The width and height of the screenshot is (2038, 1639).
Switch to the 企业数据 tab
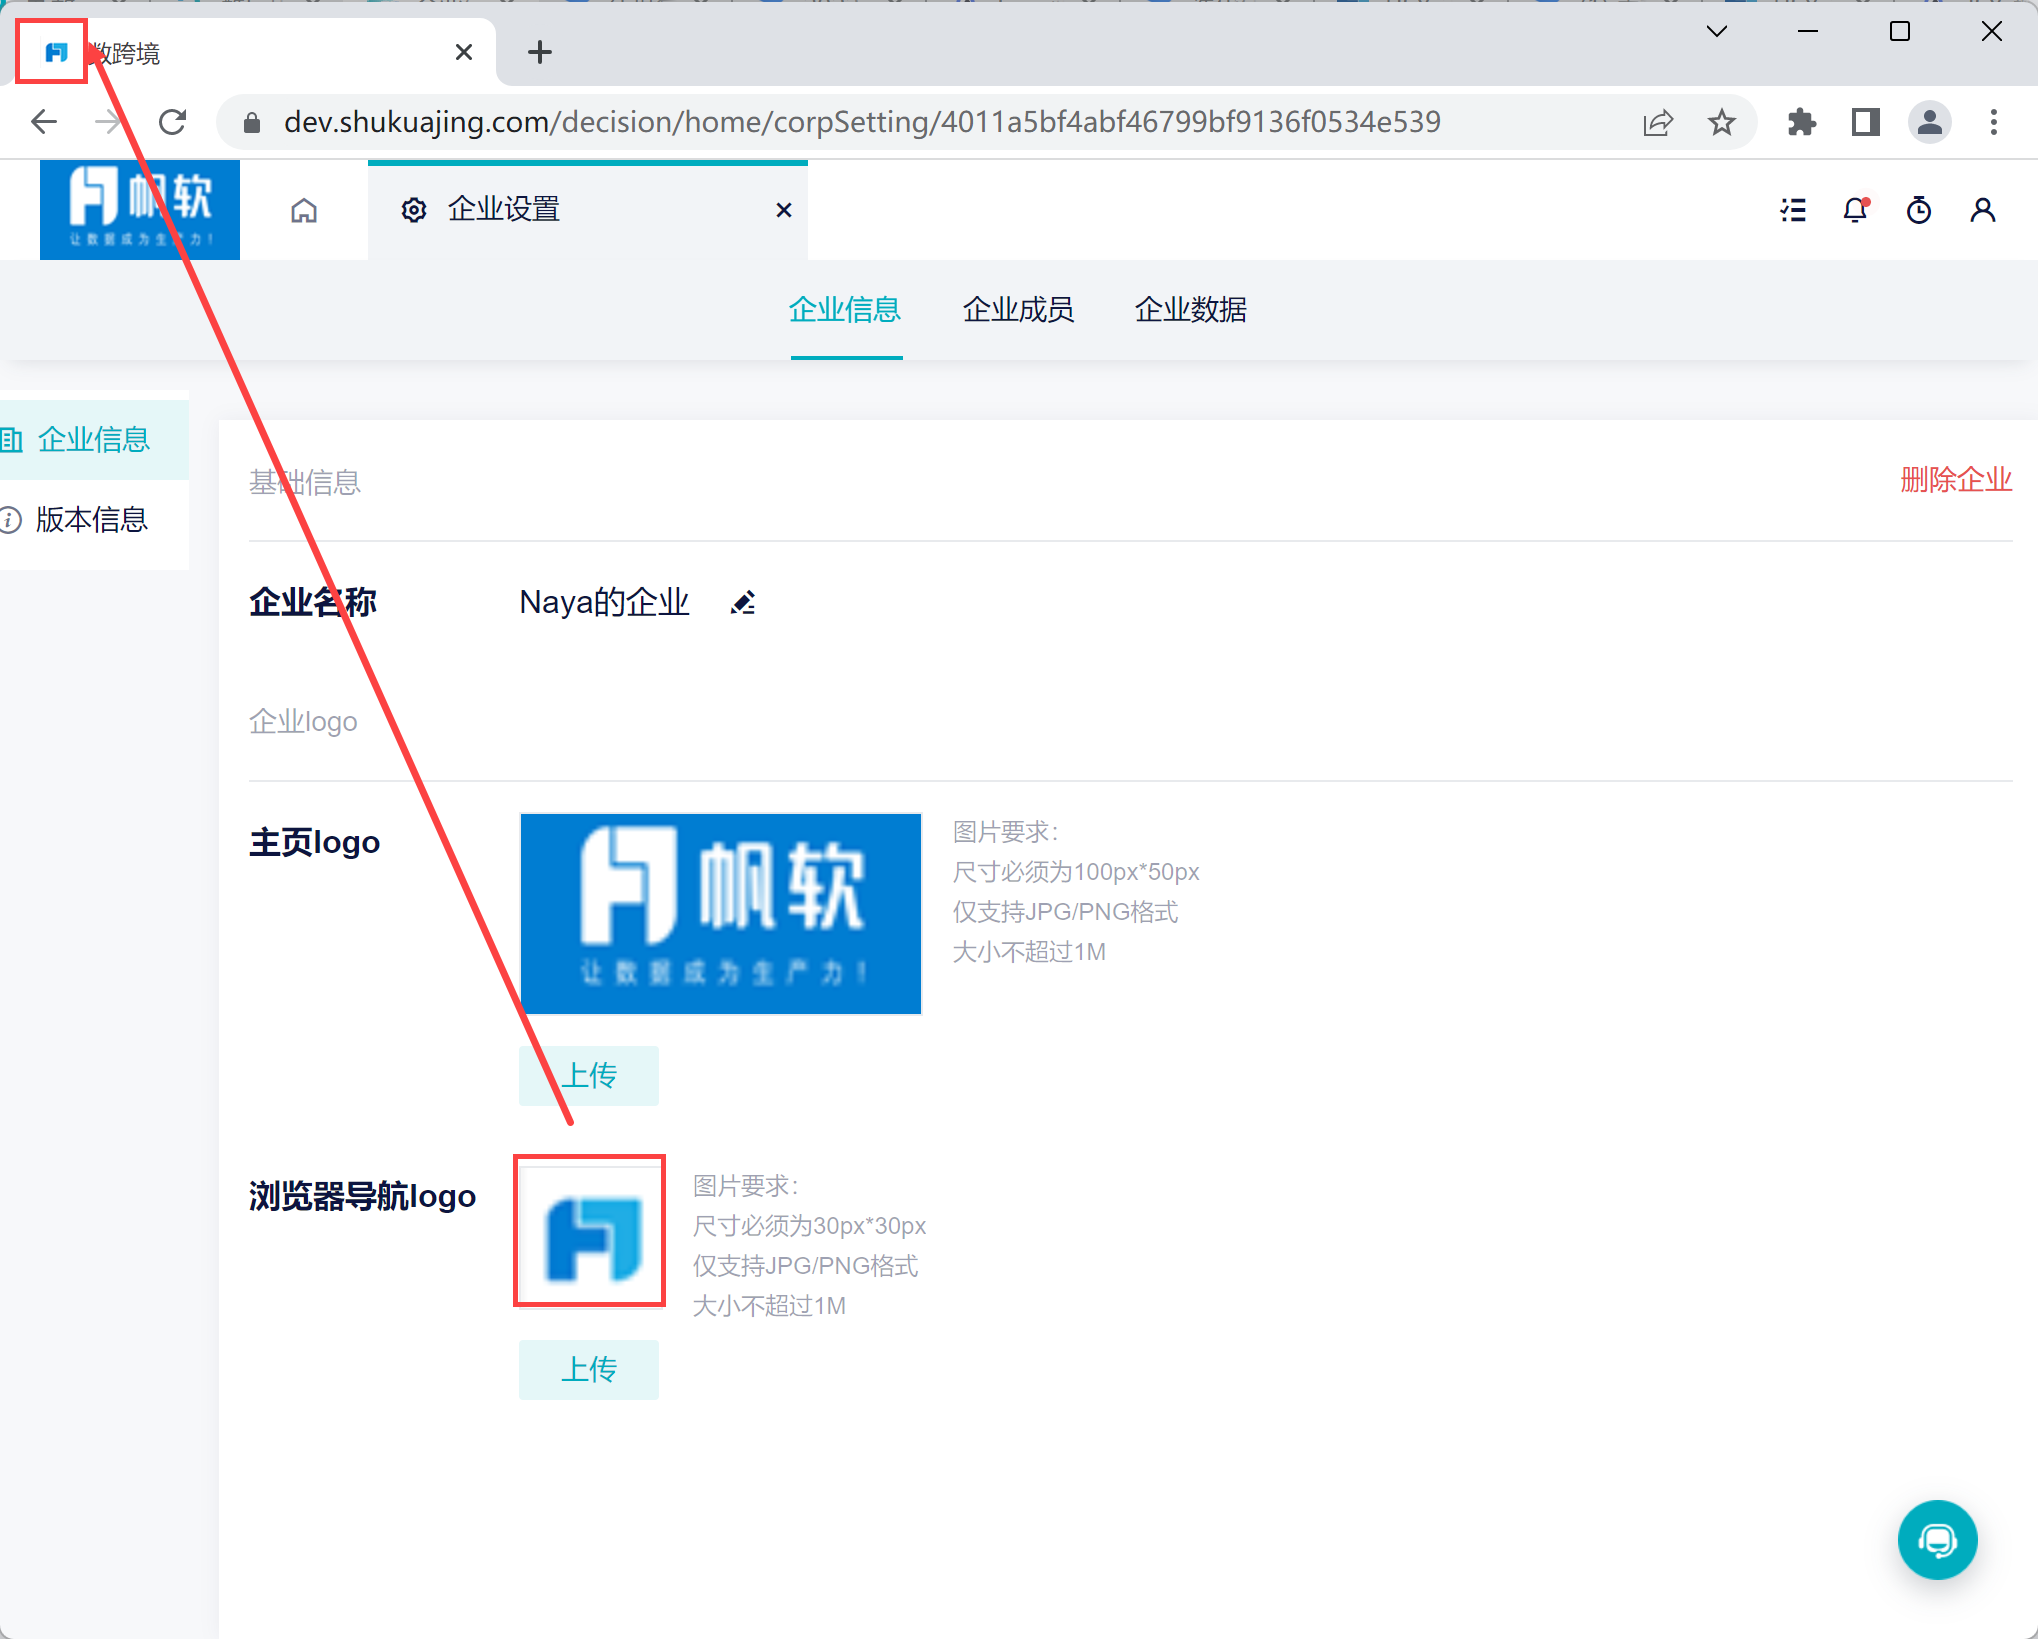(x=1190, y=310)
